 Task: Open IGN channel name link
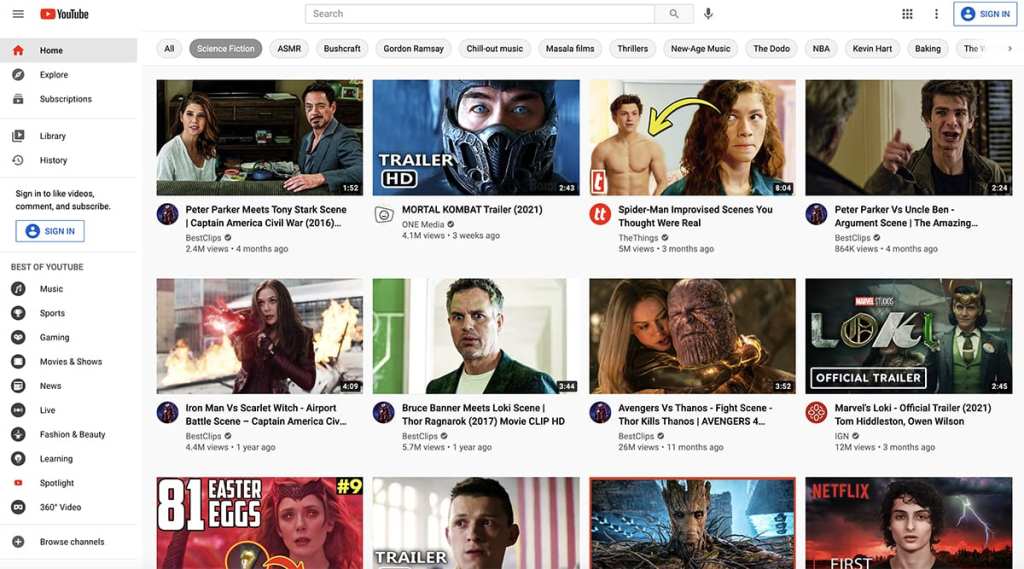[x=842, y=436]
